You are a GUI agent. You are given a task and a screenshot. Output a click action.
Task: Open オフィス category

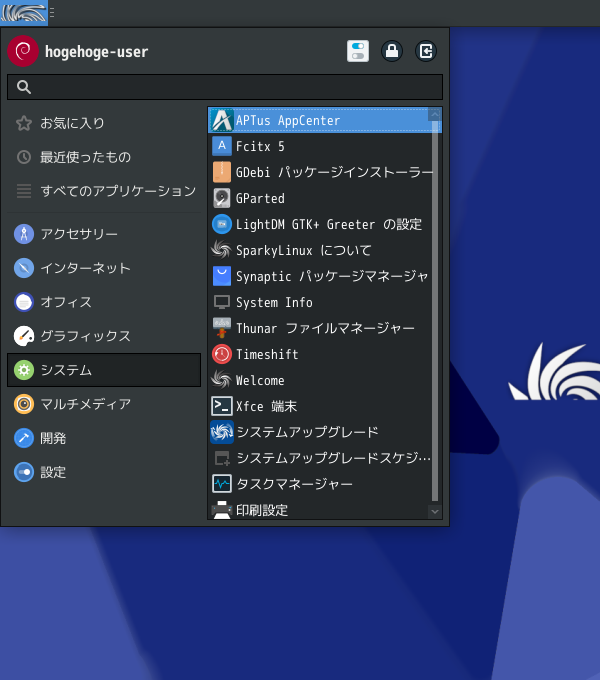(104, 302)
